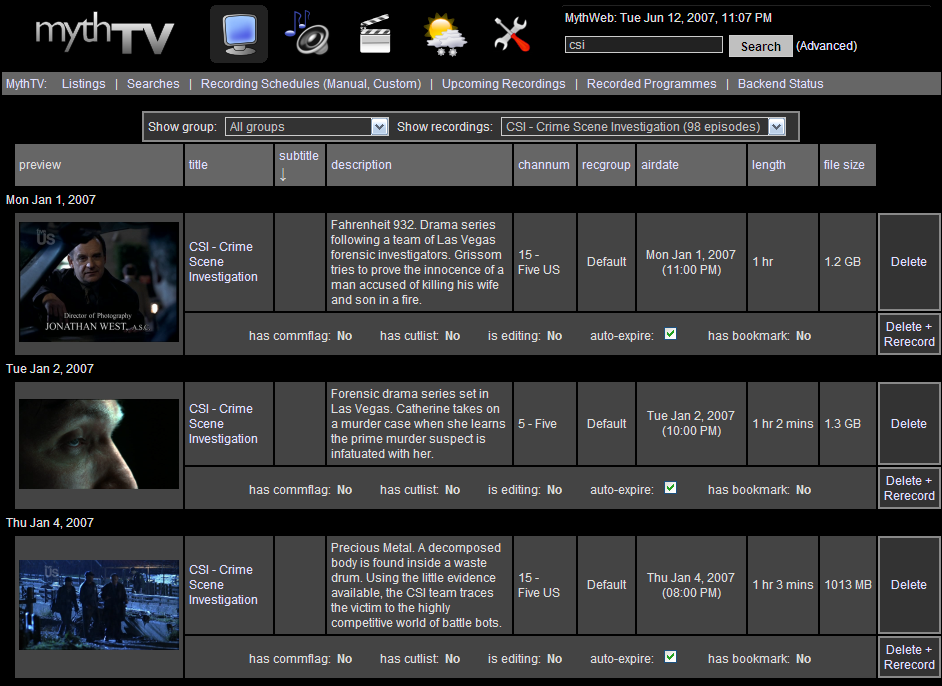
Task: Focus the search field containing csi
Action: (643, 44)
